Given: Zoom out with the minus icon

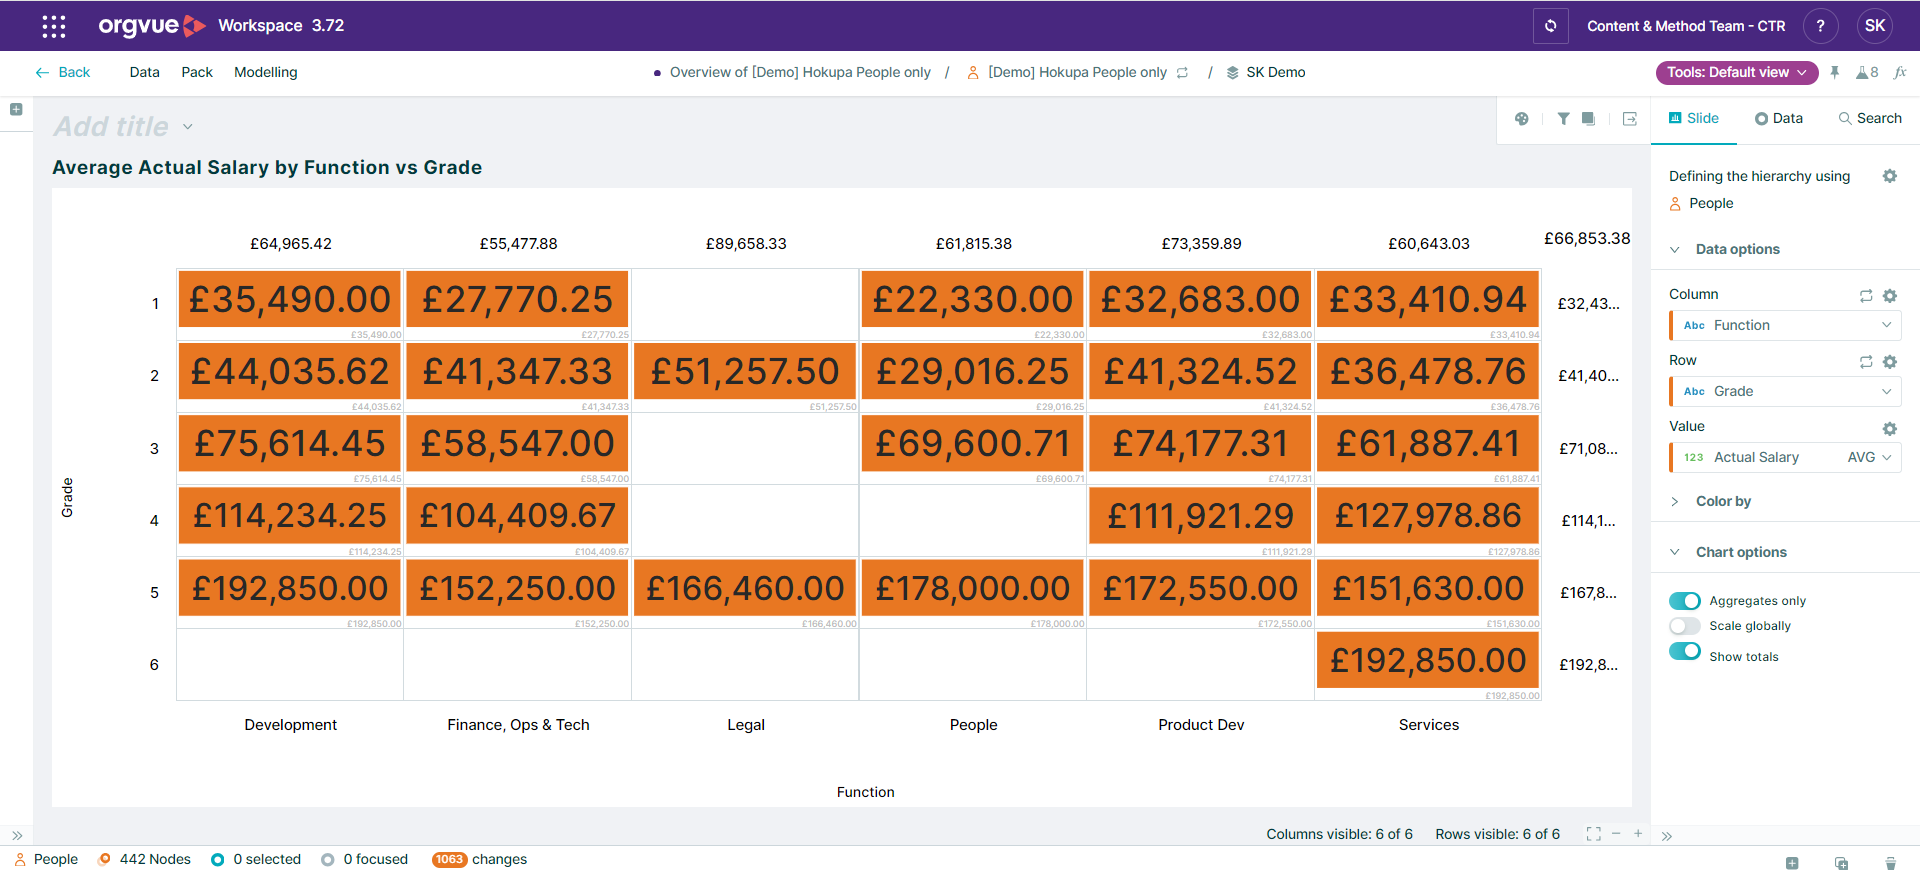Looking at the screenshot, I should point(1616,834).
